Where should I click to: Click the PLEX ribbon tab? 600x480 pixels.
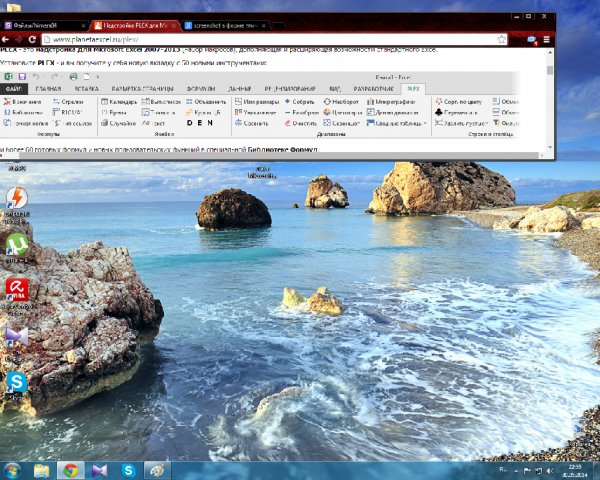tap(413, 89)
